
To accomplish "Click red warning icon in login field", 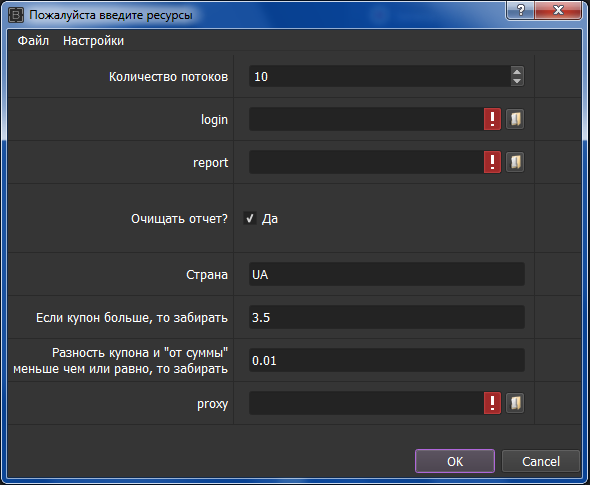I will [492, 119].
